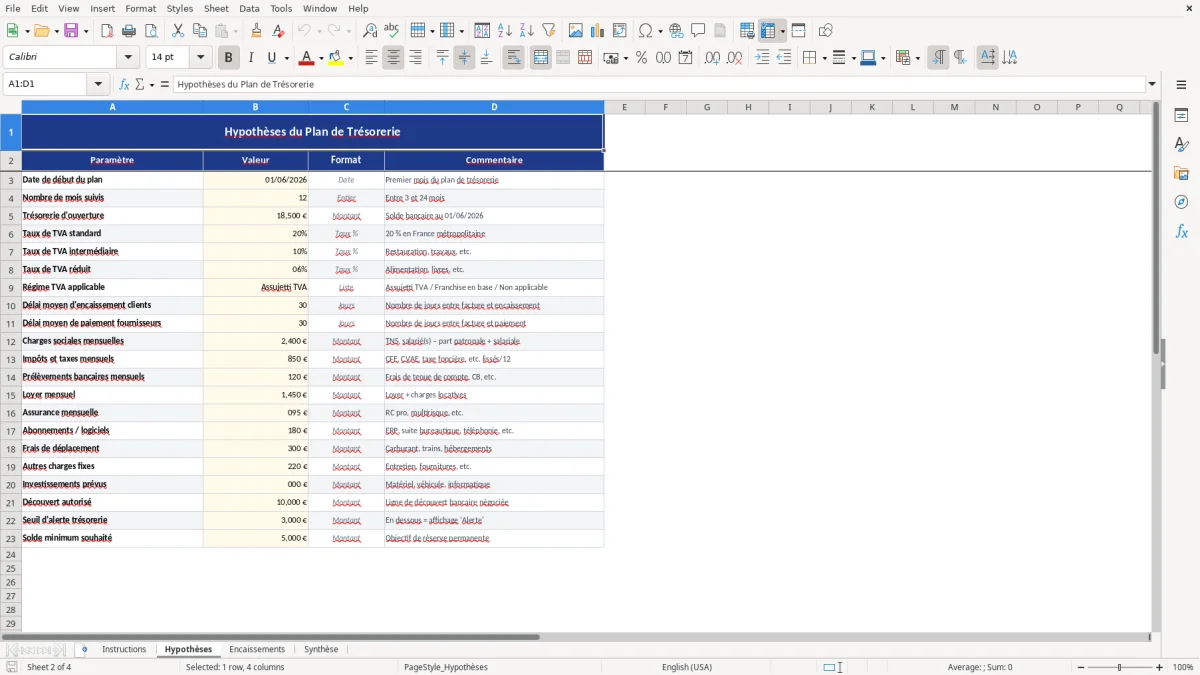Click zoom in plus button

1160,667
